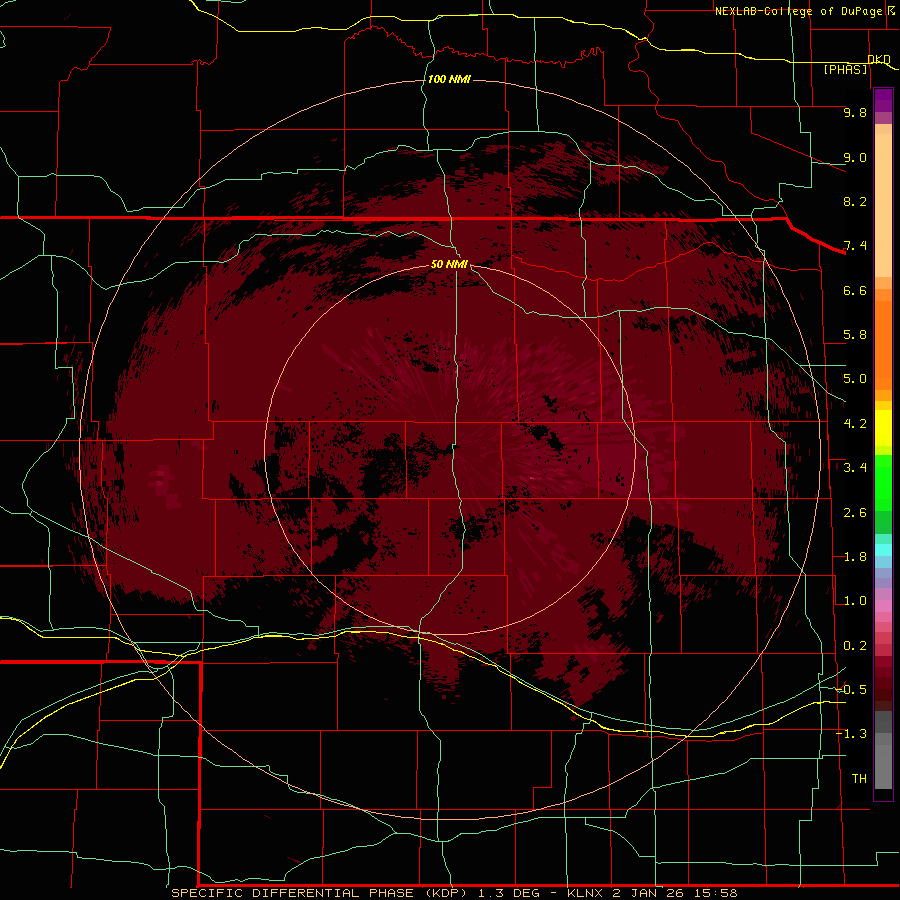
Task: Click the 8.2 scale value label
Action: 855,201
